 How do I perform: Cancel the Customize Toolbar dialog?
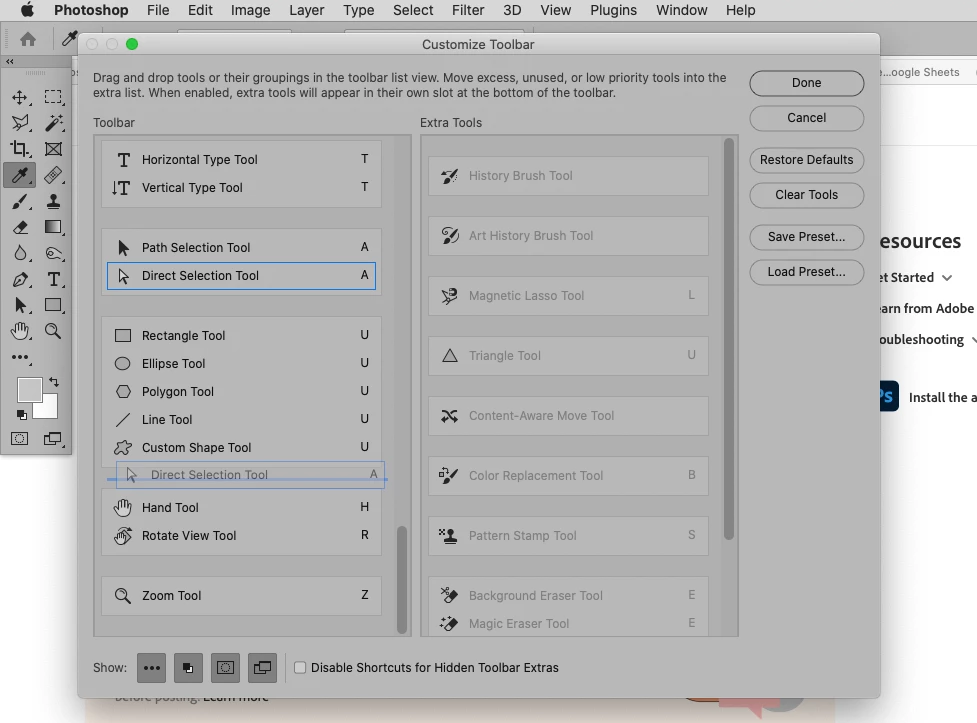[x=806, y=118]
